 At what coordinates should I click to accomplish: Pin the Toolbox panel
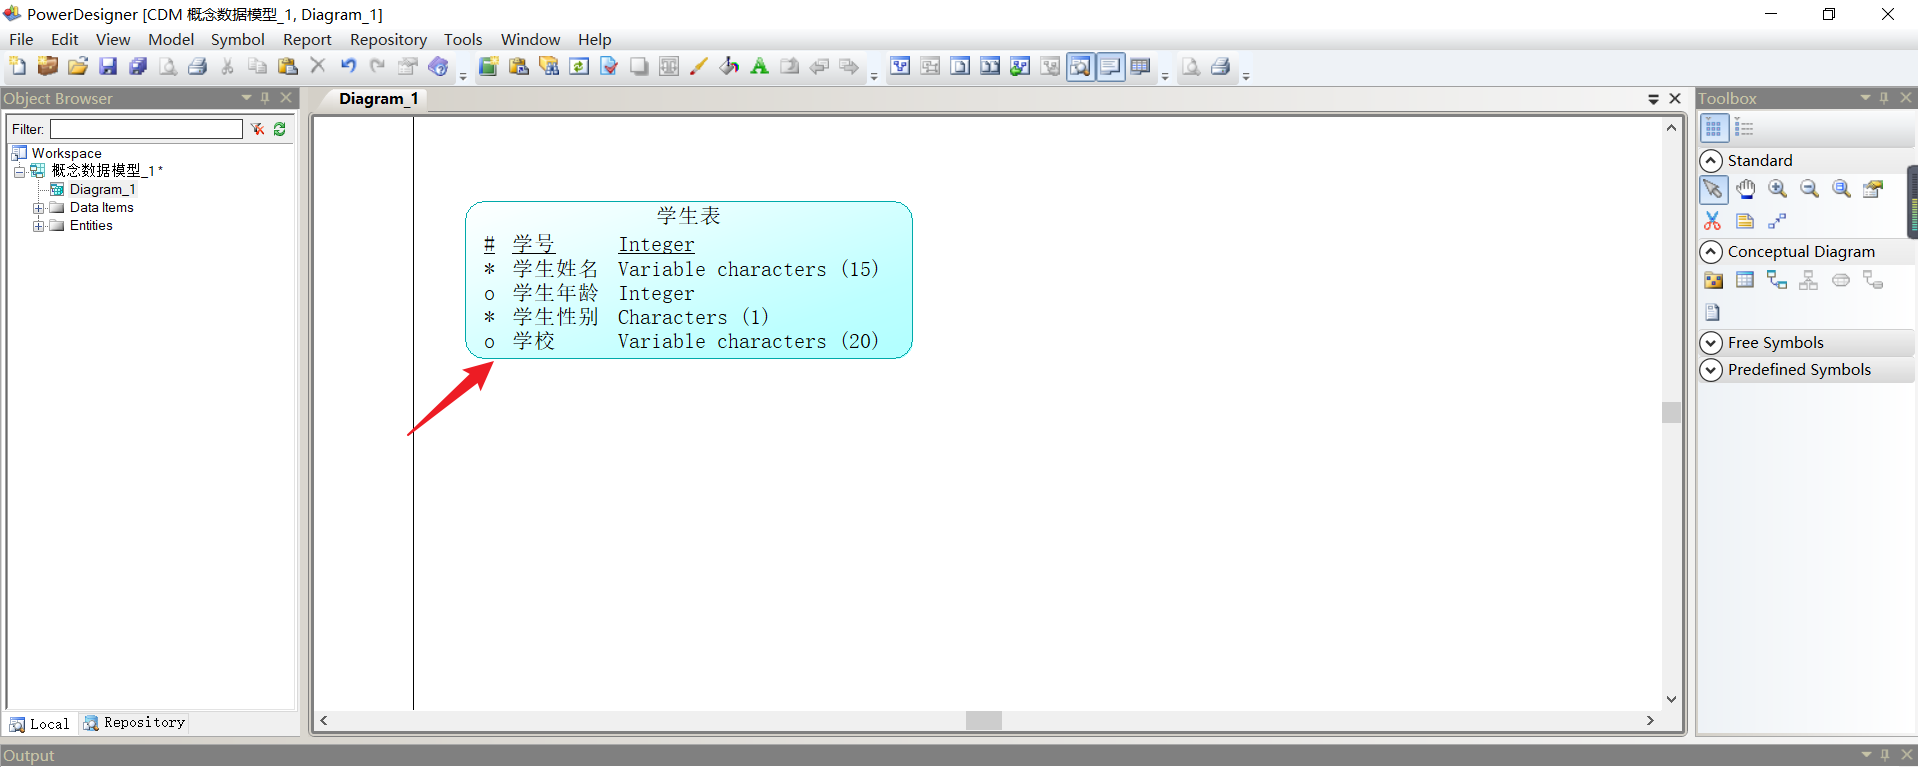[x=1884, y=98]
